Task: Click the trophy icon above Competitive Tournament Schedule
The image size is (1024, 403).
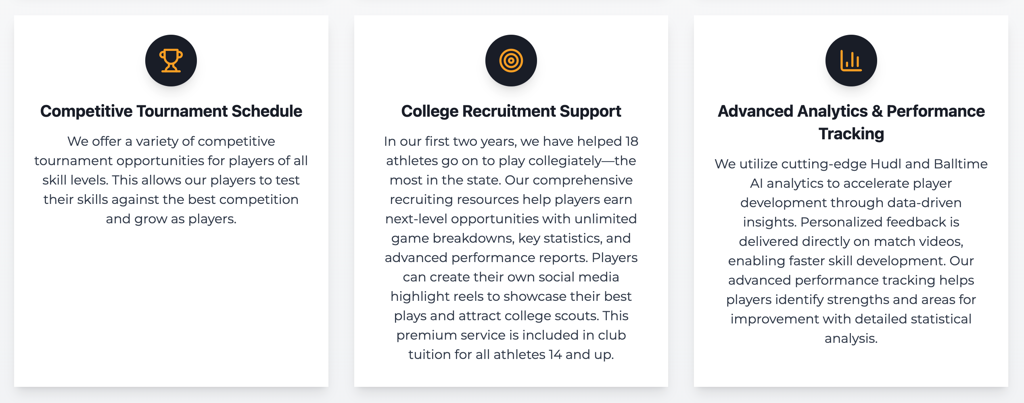Action: point(171,61)
